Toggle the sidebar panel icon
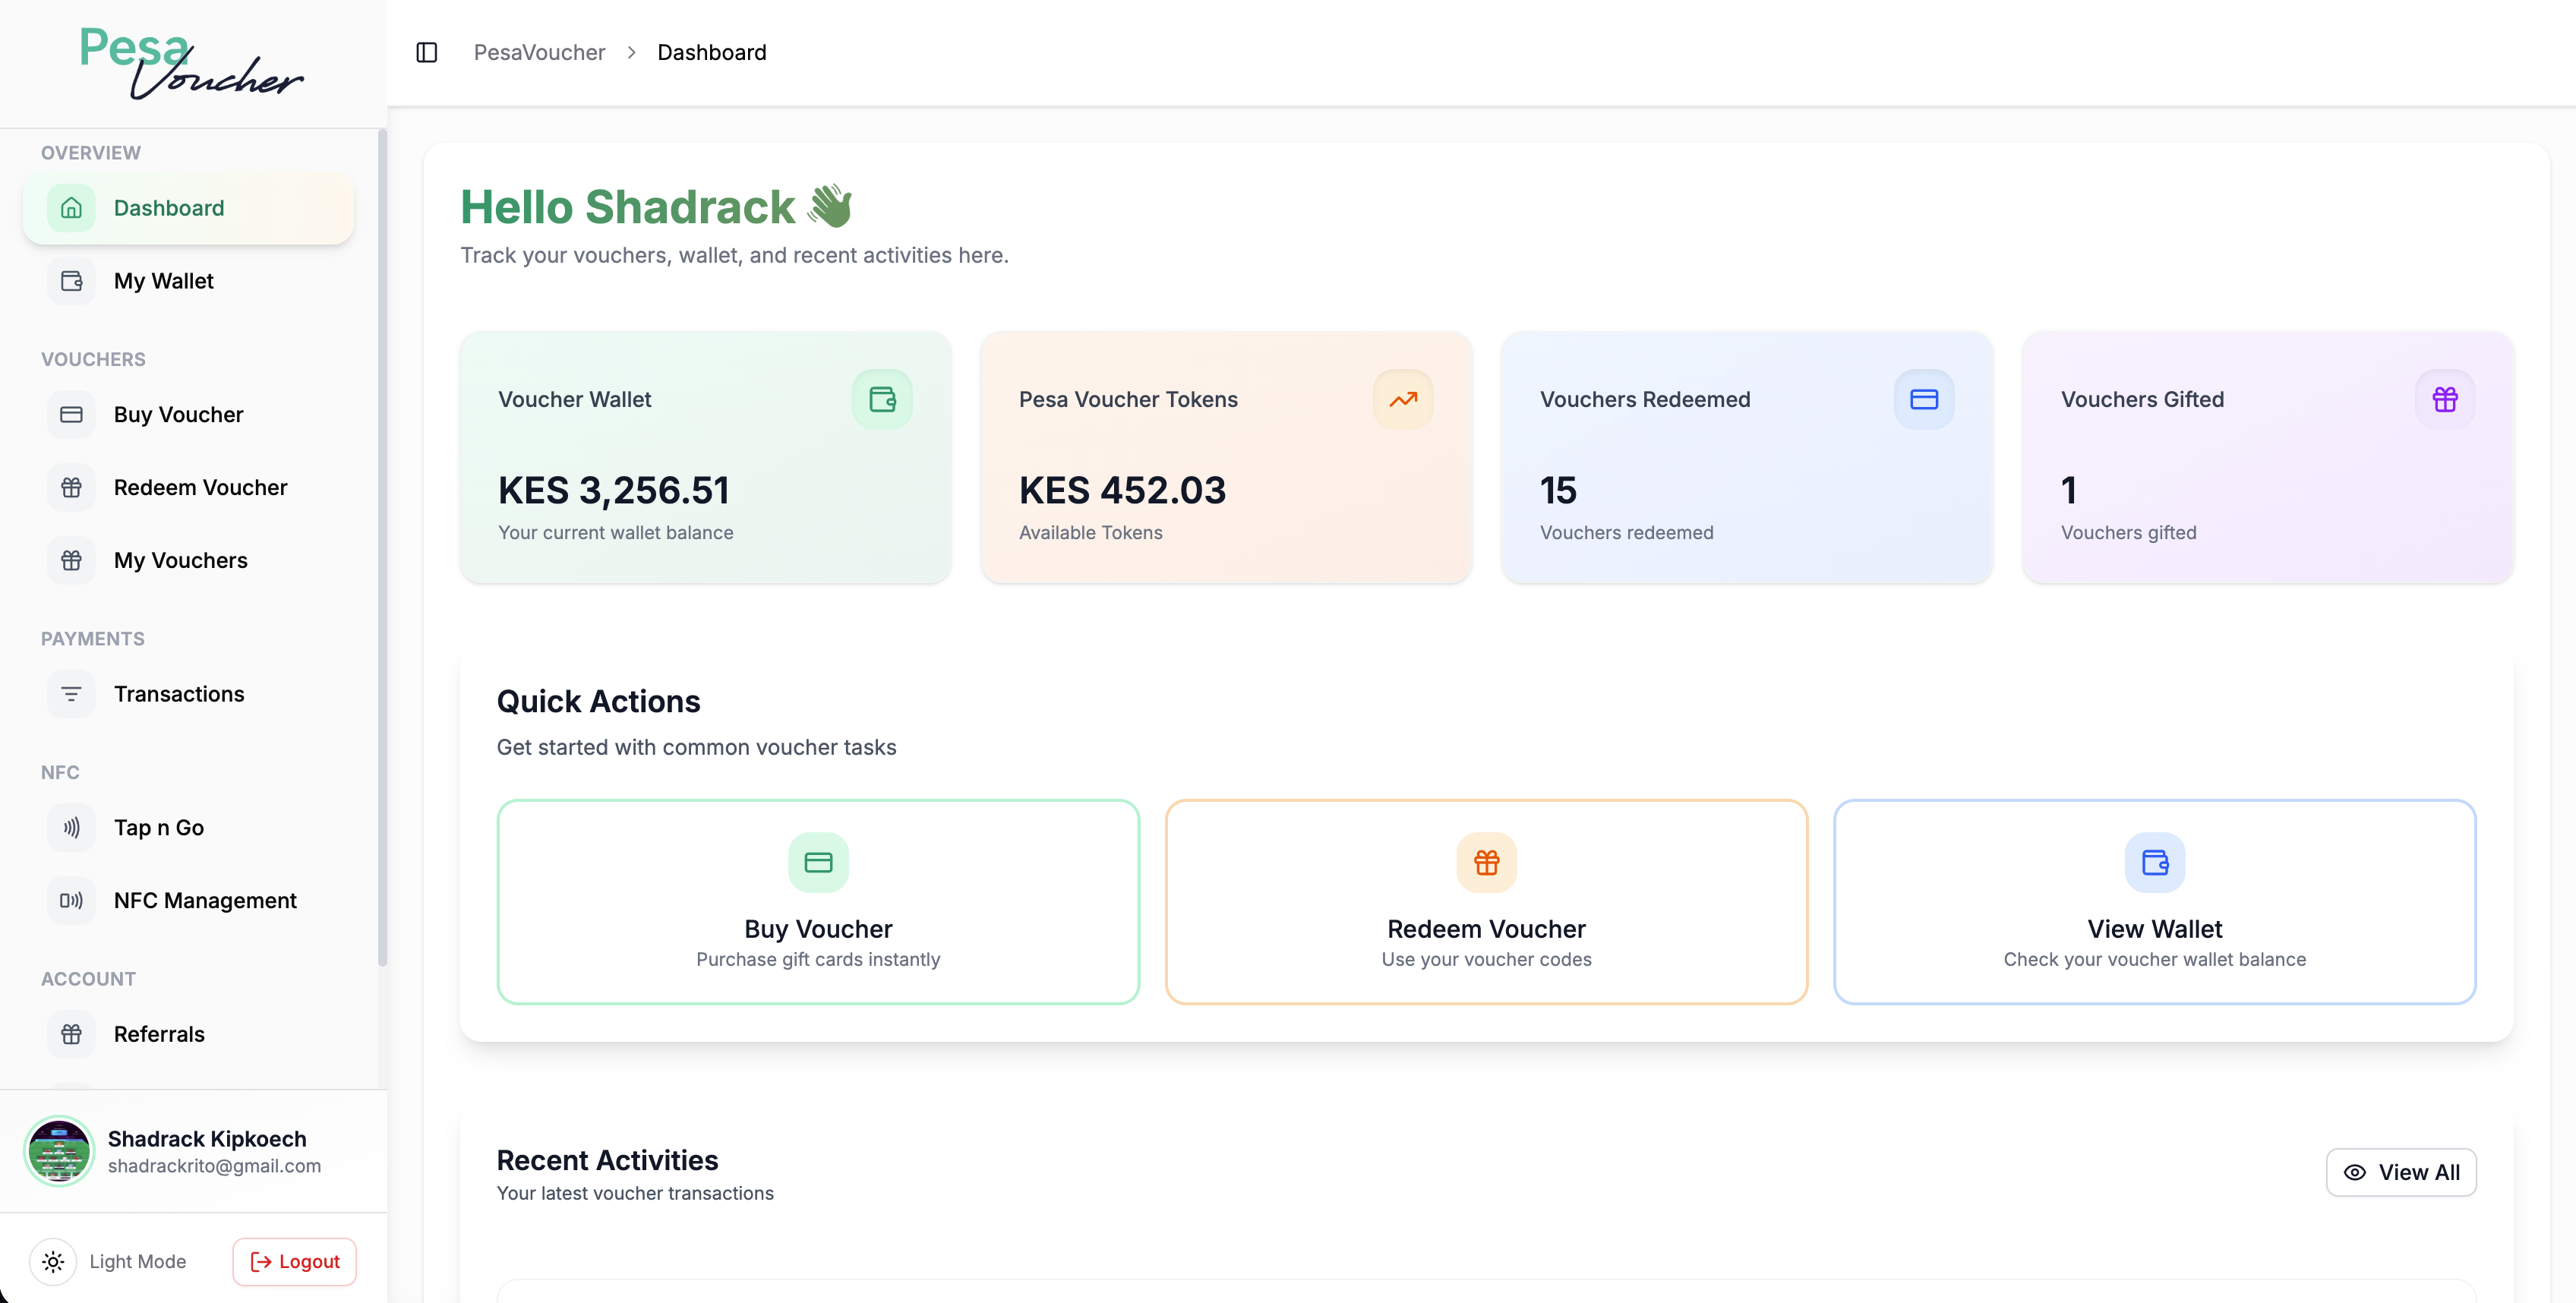This screenshot has width=2576, height=1303. (427, 52)
